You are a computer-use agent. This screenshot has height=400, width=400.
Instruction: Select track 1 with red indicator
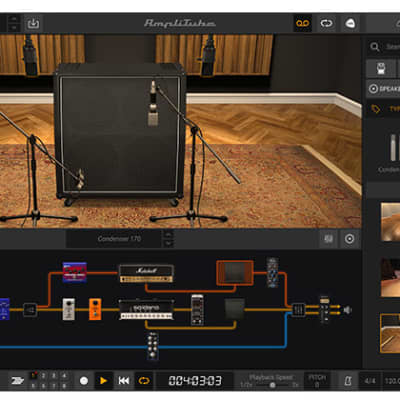pos(34,376)
